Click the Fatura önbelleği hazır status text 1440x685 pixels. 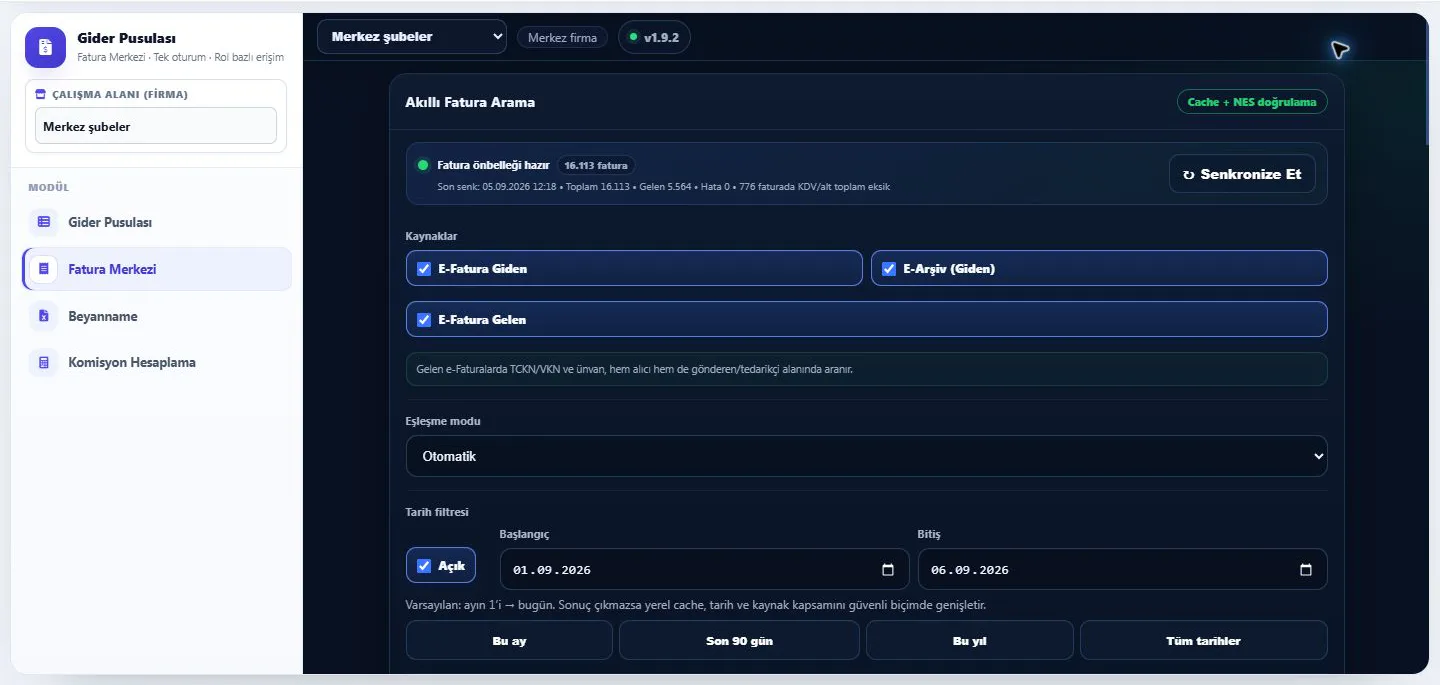(493, 165)
